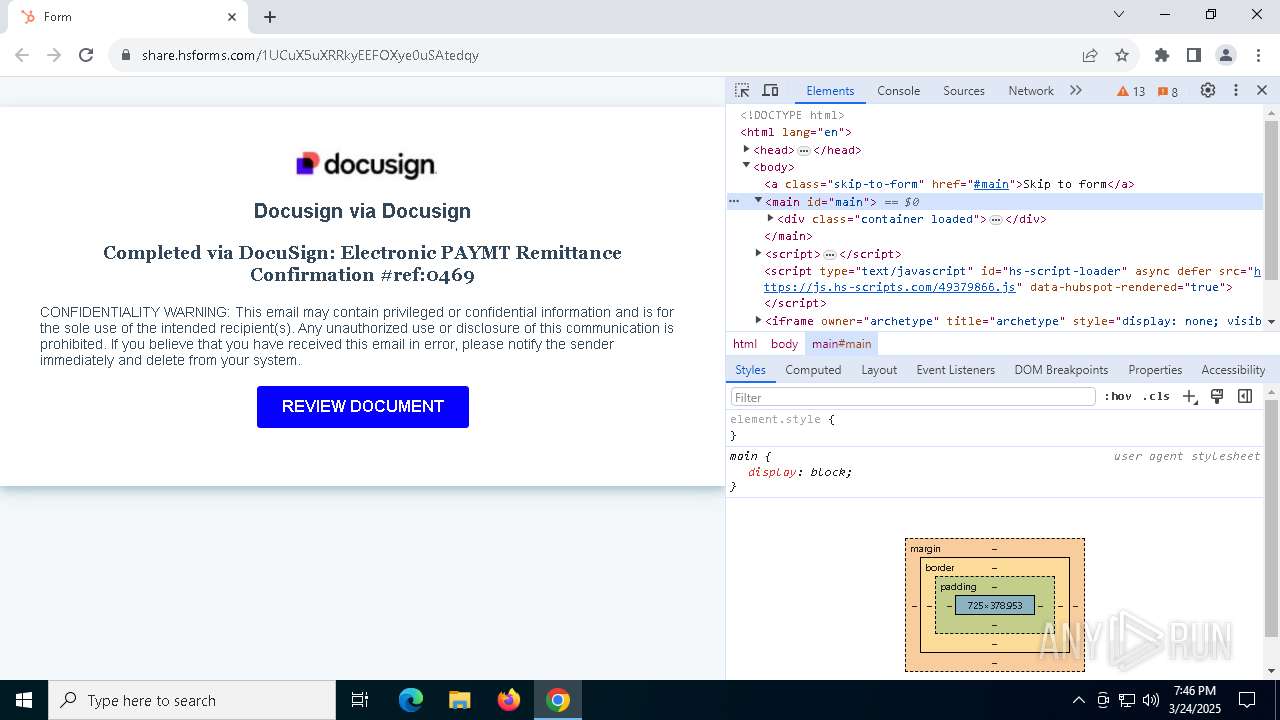
Task: Open a new browser tab
Action: 270,17
